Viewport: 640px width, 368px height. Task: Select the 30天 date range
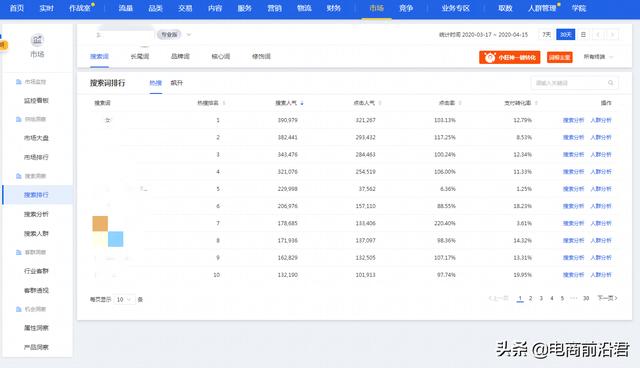565,35
